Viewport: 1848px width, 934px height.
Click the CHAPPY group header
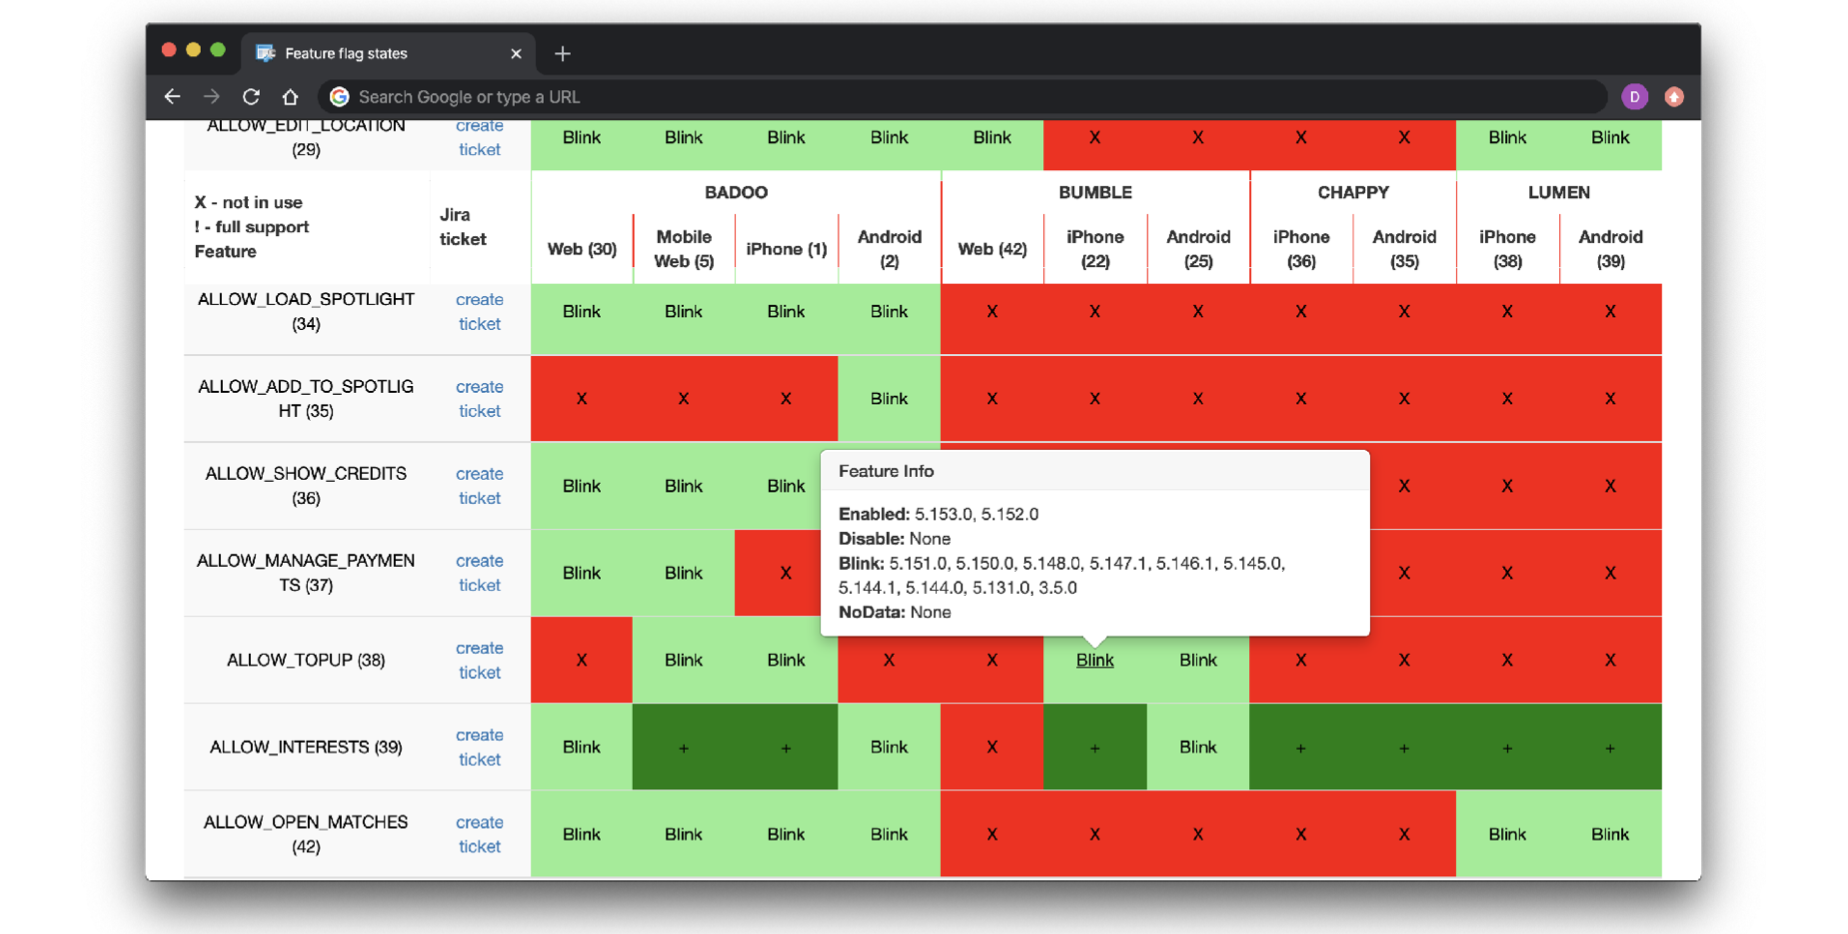click(1353, 192)
